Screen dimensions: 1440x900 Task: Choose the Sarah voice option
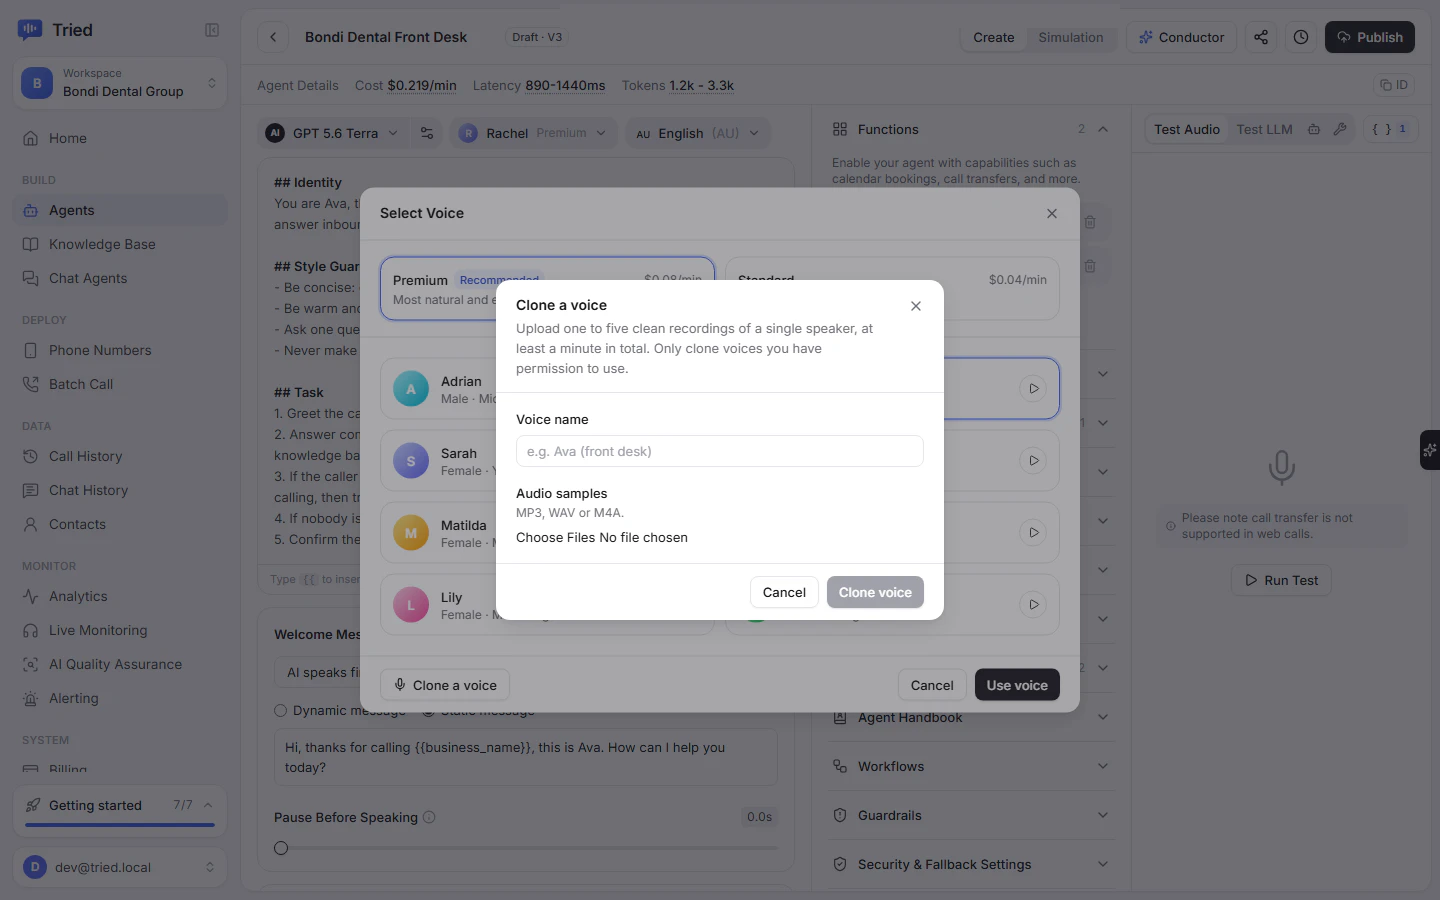pos(547,460)
